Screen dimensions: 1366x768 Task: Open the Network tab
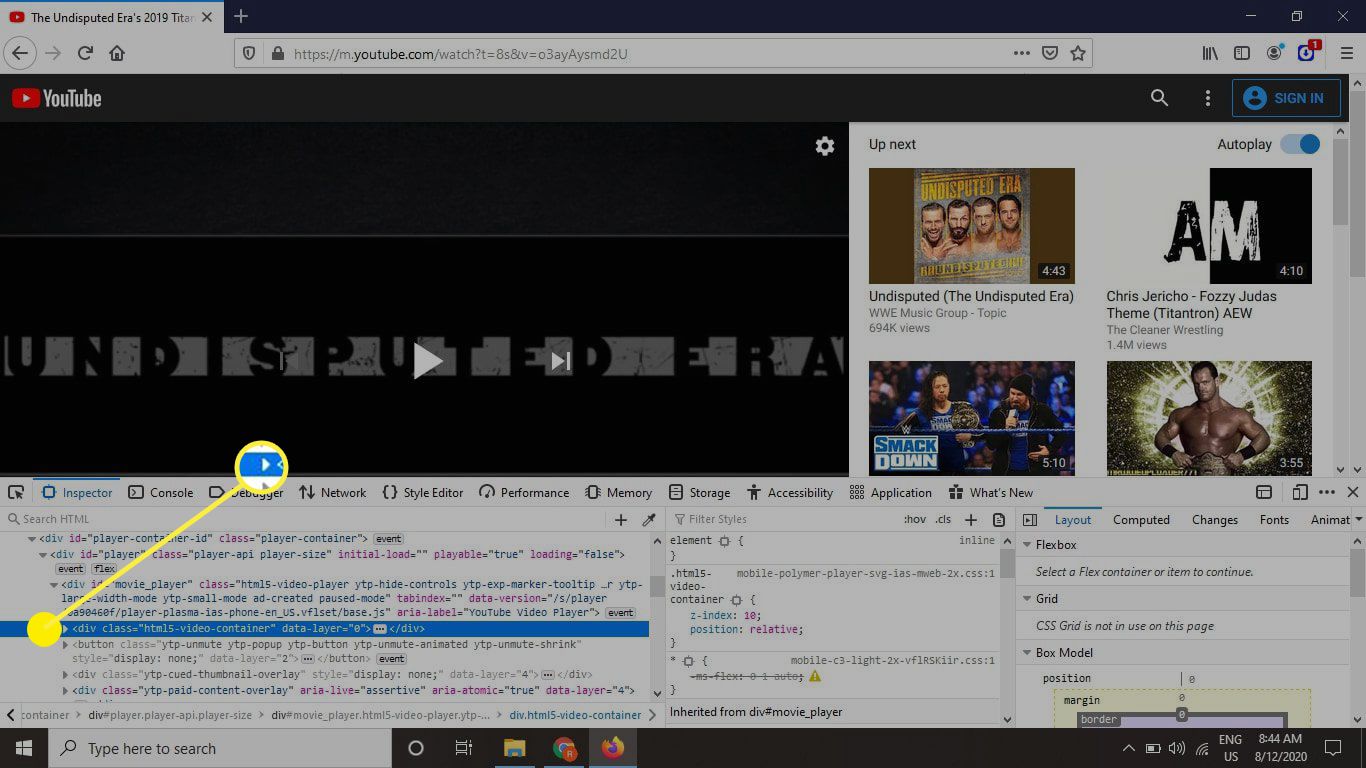(333, 492)
